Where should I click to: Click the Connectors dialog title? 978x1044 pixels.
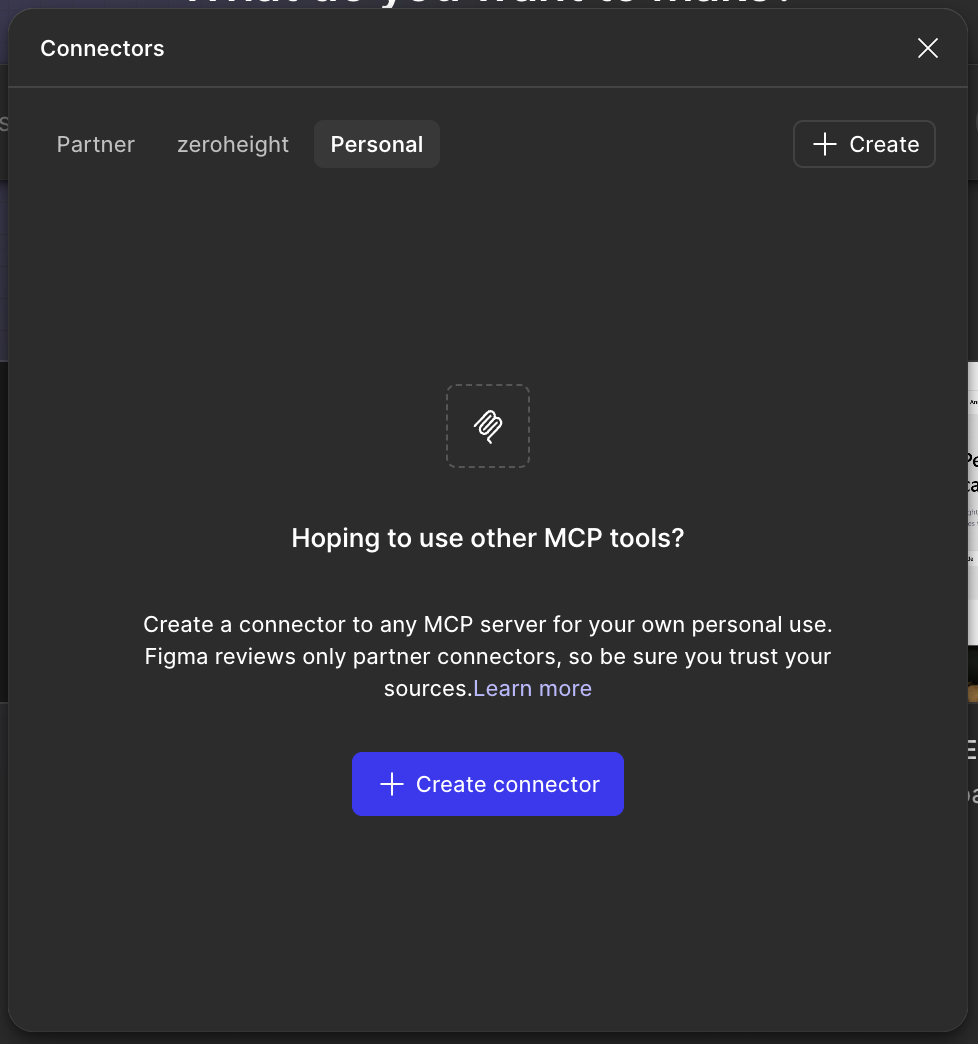(102, 49)
